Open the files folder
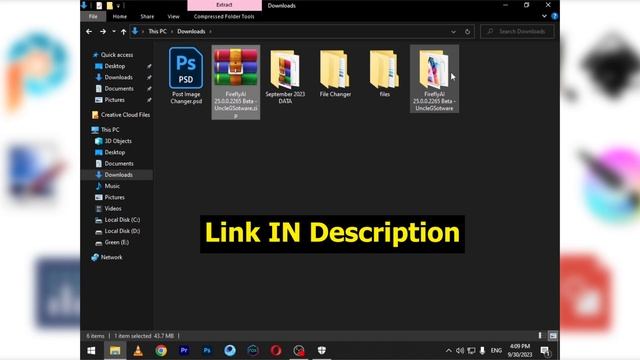This screenshot has height=360, width=640. pyautogui.click(x=384, y=73)
